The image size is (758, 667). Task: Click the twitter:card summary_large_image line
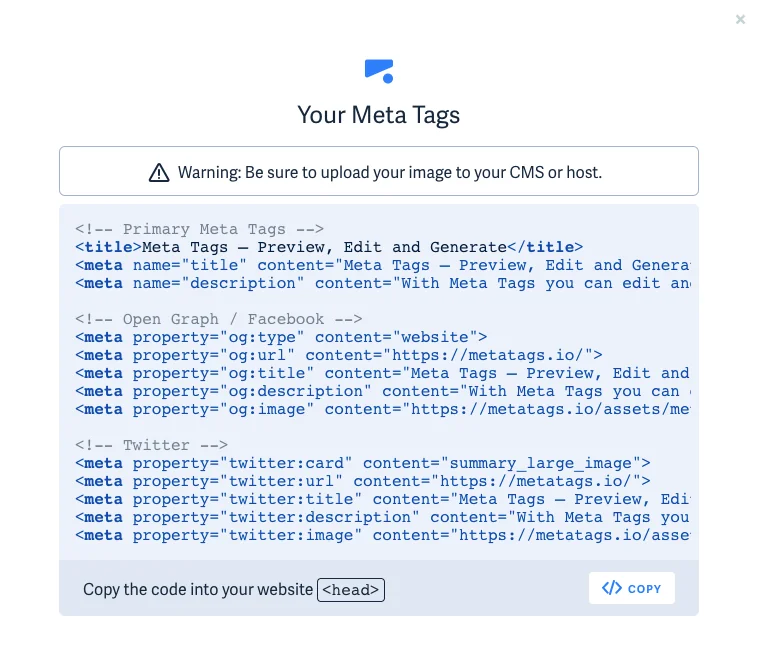[x=363, y=463]
